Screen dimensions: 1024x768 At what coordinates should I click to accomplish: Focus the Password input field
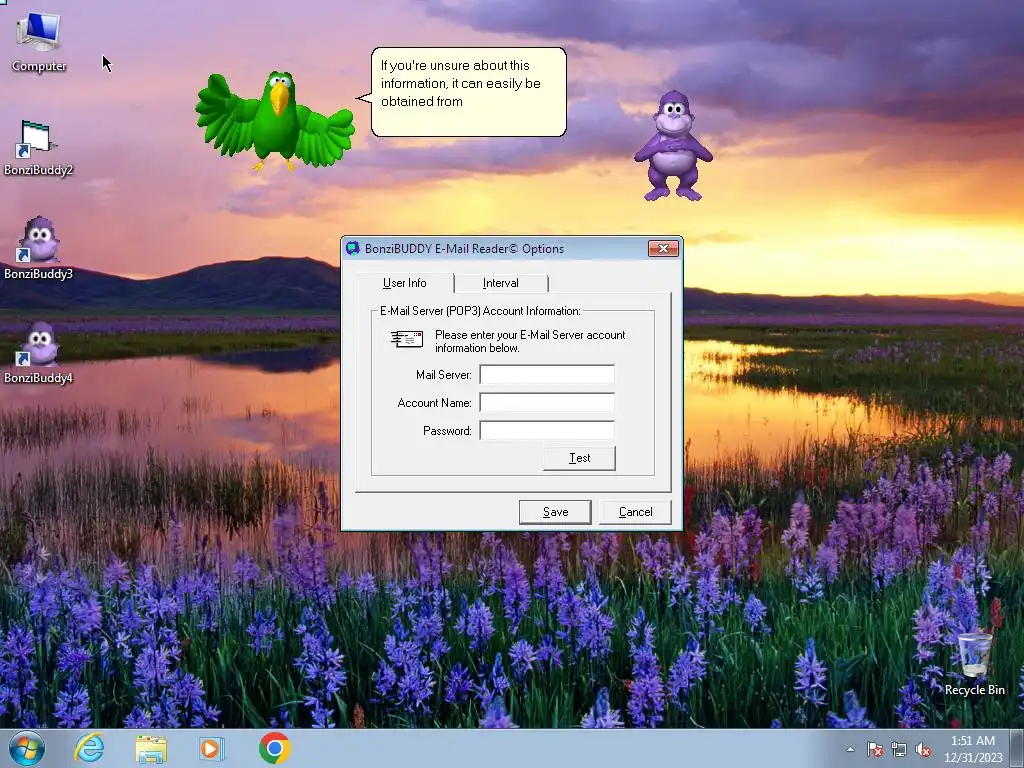(x=547, y=430)
